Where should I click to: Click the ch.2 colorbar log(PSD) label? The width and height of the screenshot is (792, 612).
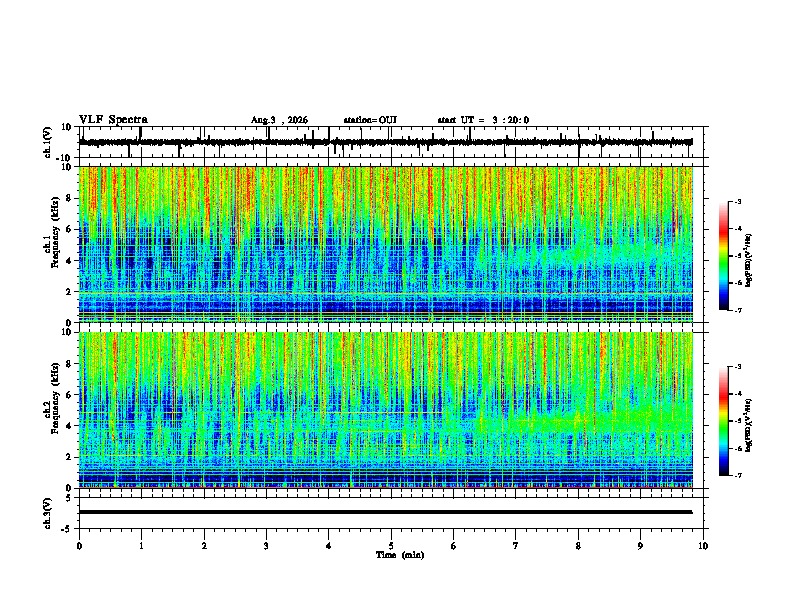coord(749,425)
